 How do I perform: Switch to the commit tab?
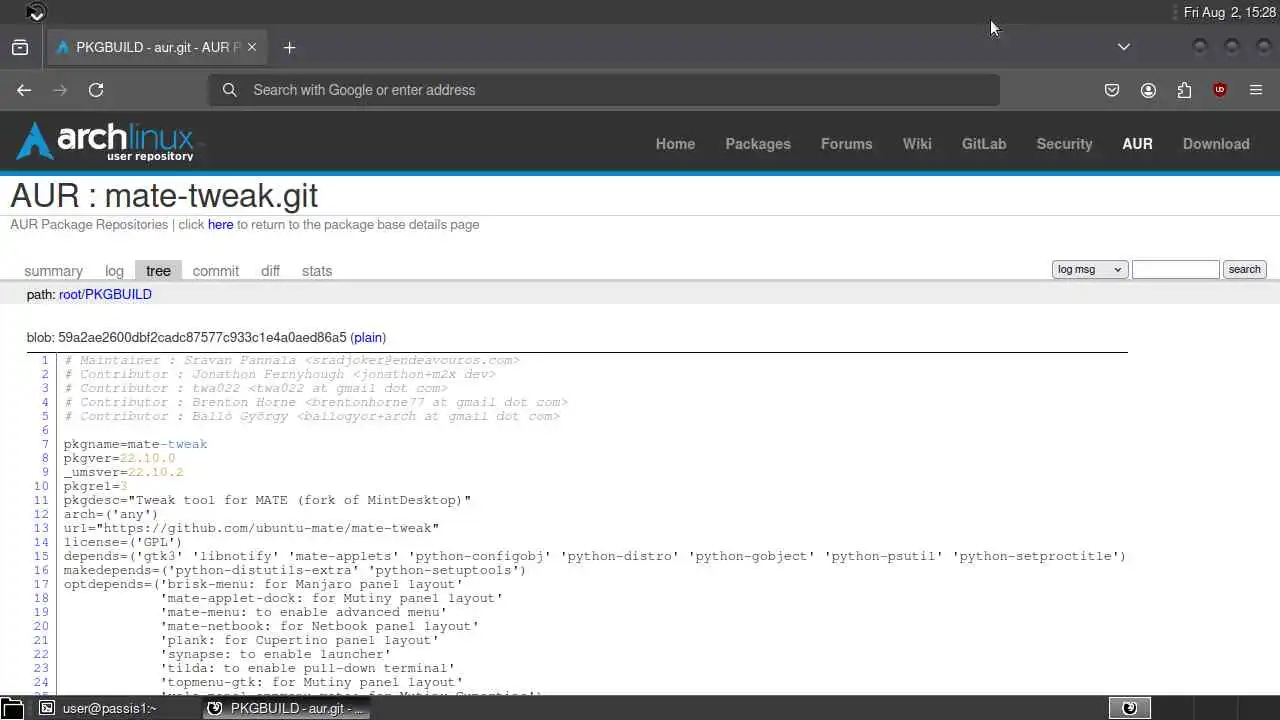pyautogui.click(x=216, y=271)
